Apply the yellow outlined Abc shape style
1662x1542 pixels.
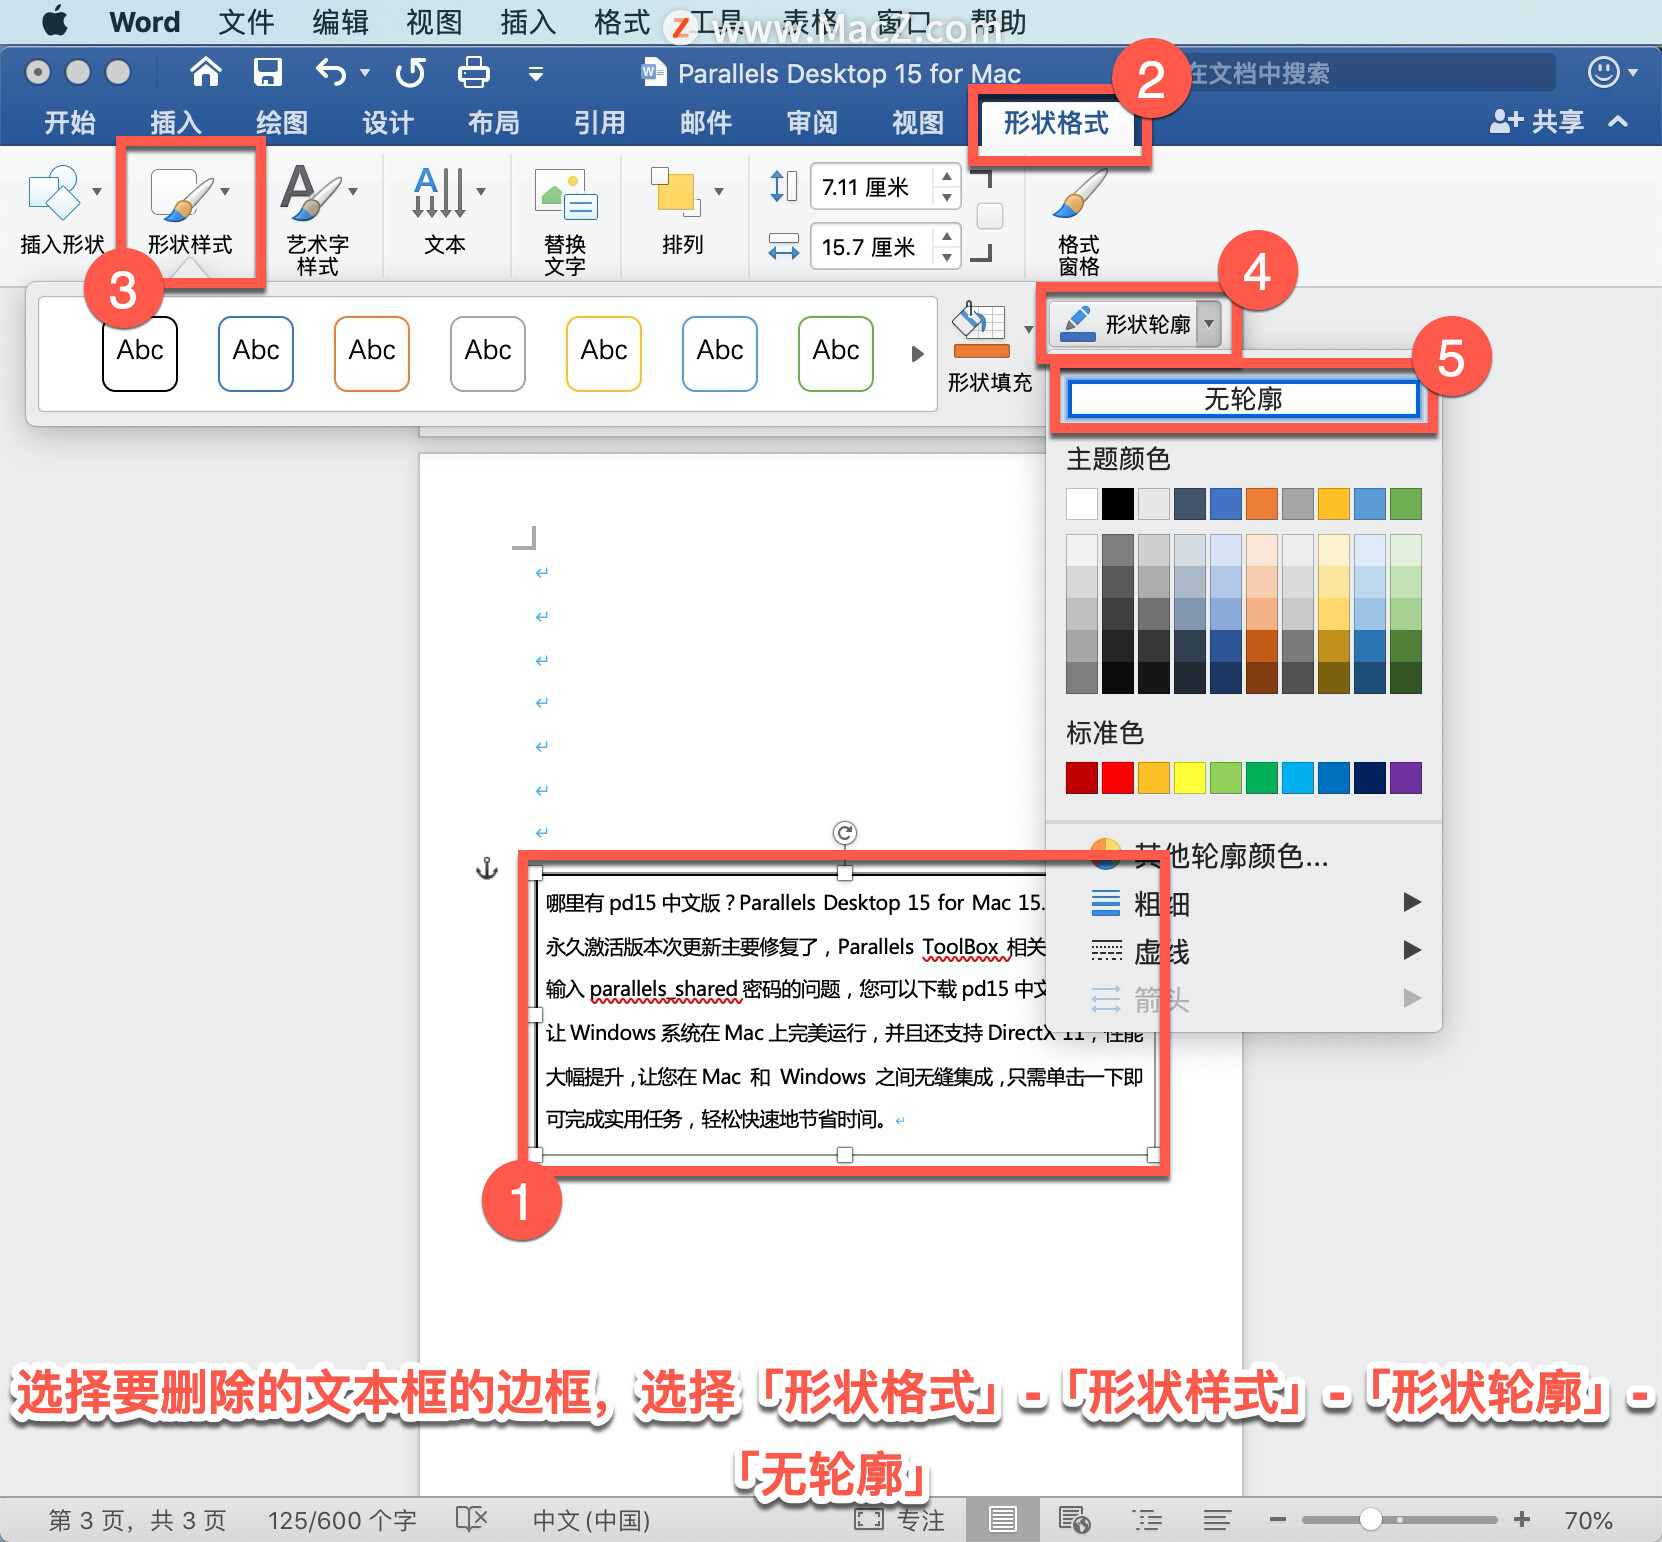604,353
